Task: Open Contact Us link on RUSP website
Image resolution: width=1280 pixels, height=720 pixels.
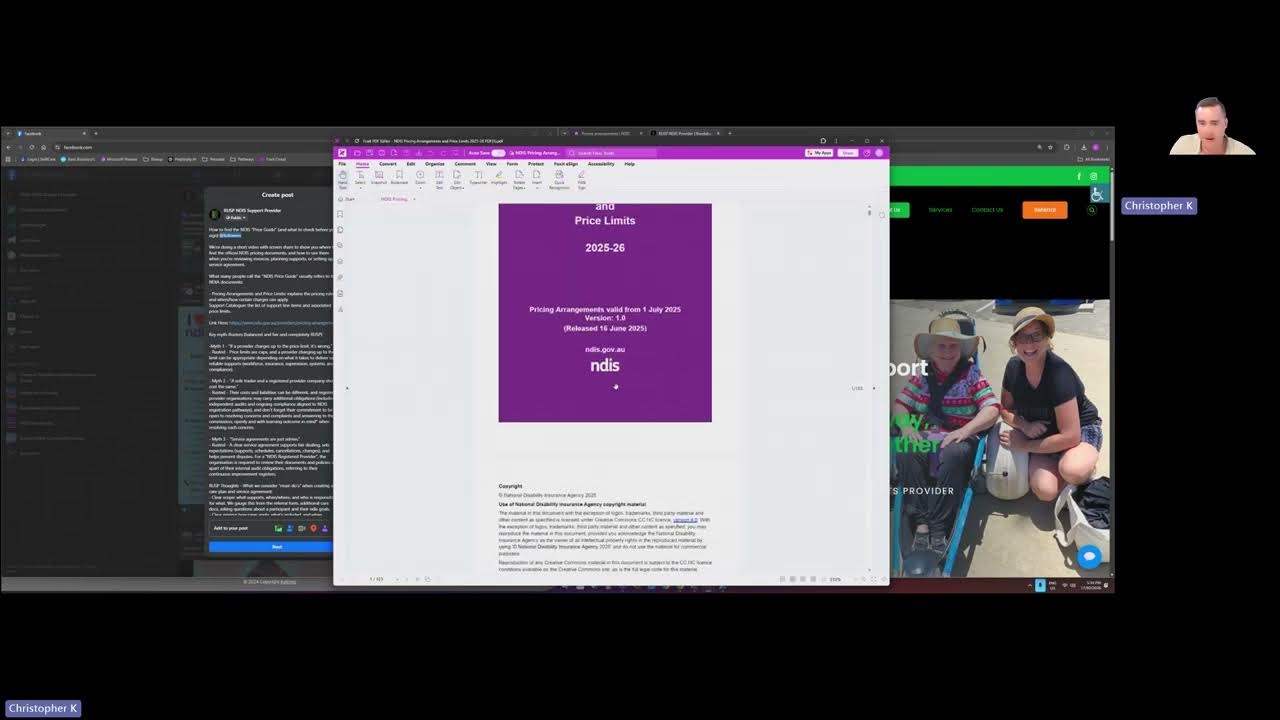Action: click(x=987, y=210)
